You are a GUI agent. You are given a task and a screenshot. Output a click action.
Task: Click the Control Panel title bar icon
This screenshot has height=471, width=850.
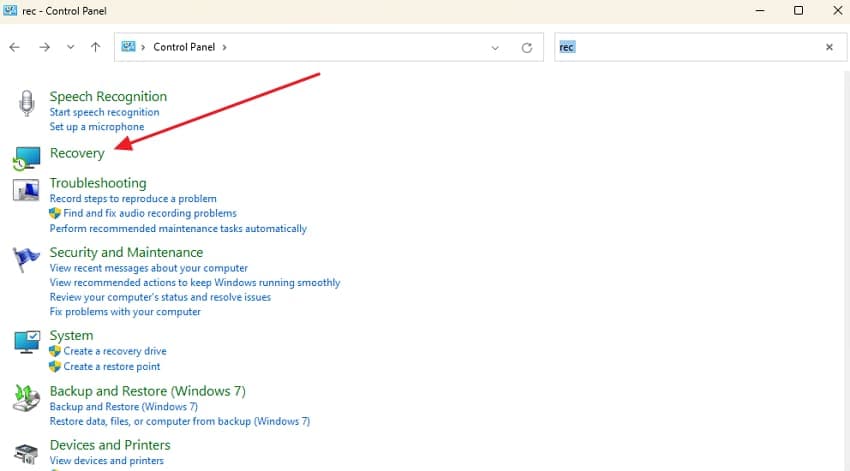(x=10, y=10)
